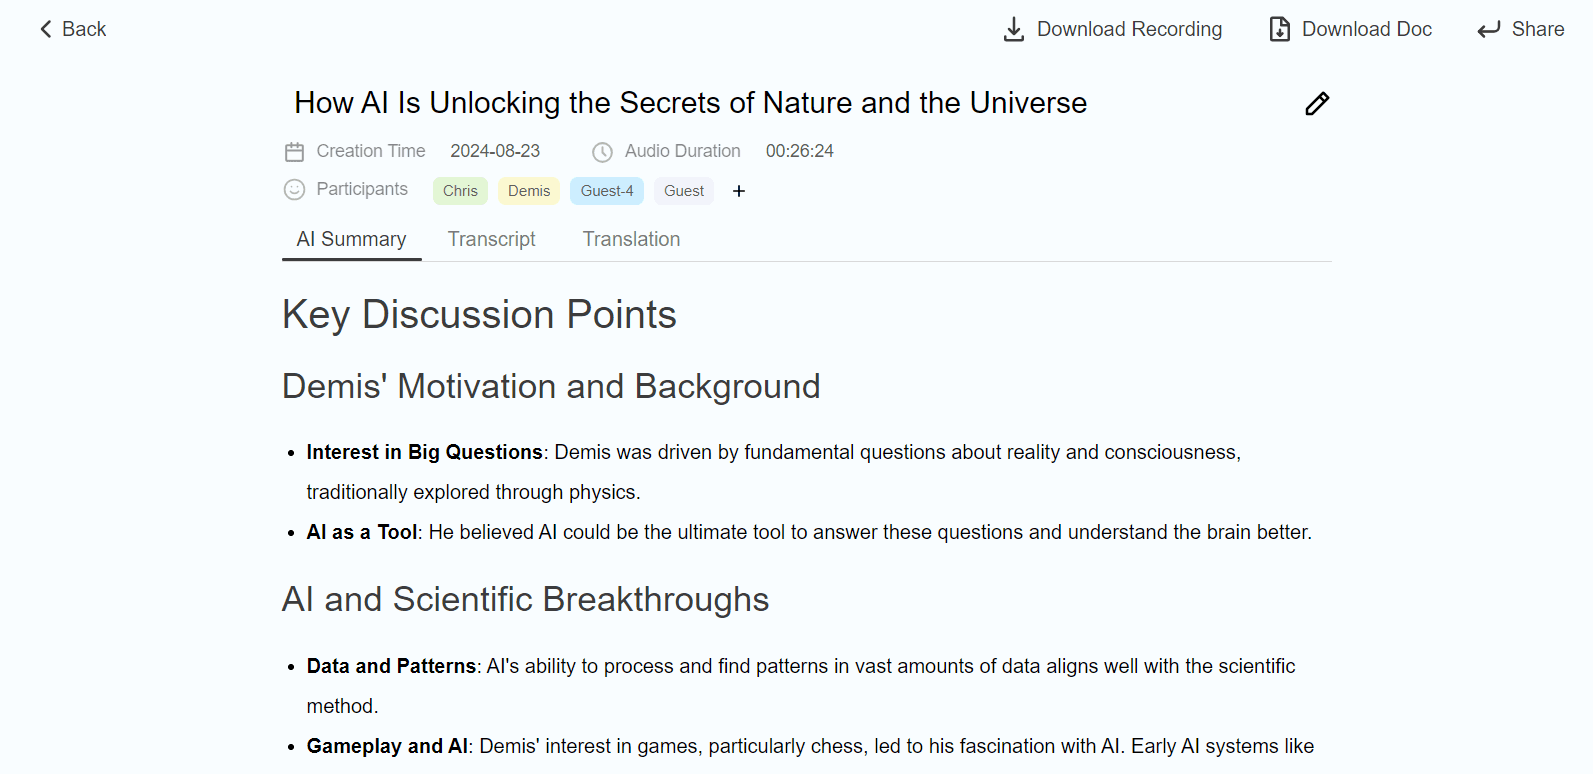Select the blue Guest-4 participant tag
Image resolution: width=1593 pixels, height=774 pixels.
pyautogui.click(x=607, y=191)
